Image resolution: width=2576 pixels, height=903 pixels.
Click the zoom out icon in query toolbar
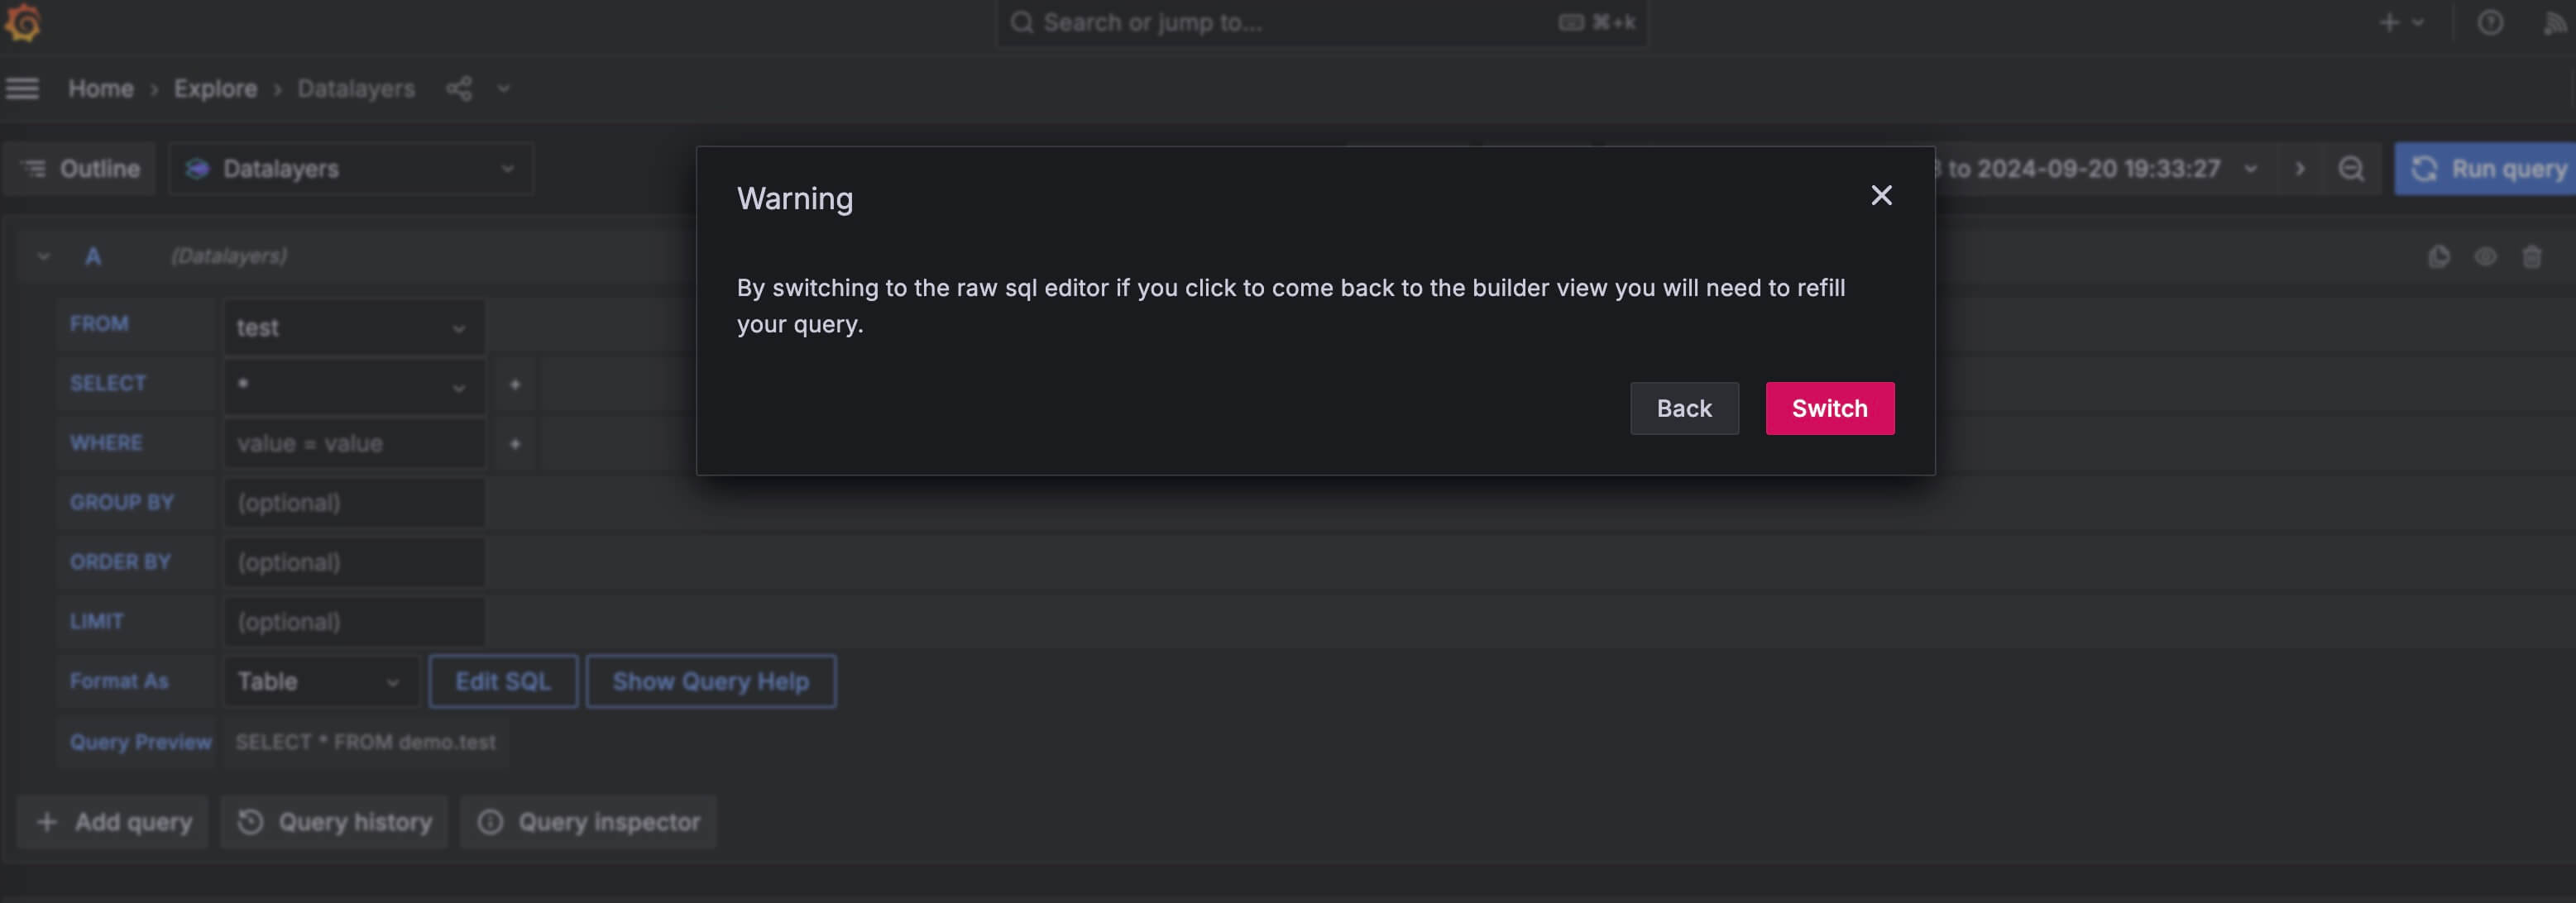[2353, 170]
